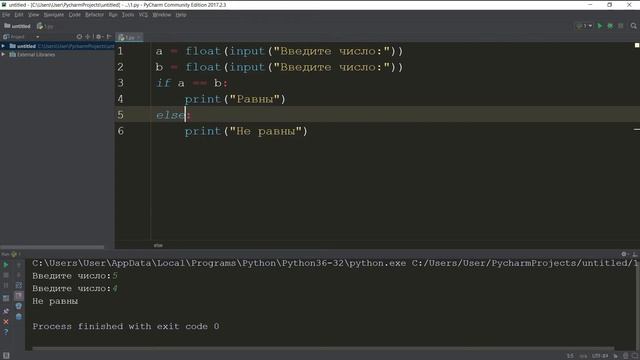The image size is (640, 360).
Task: Close the 1.py editor tab
Action: [139, 37]
